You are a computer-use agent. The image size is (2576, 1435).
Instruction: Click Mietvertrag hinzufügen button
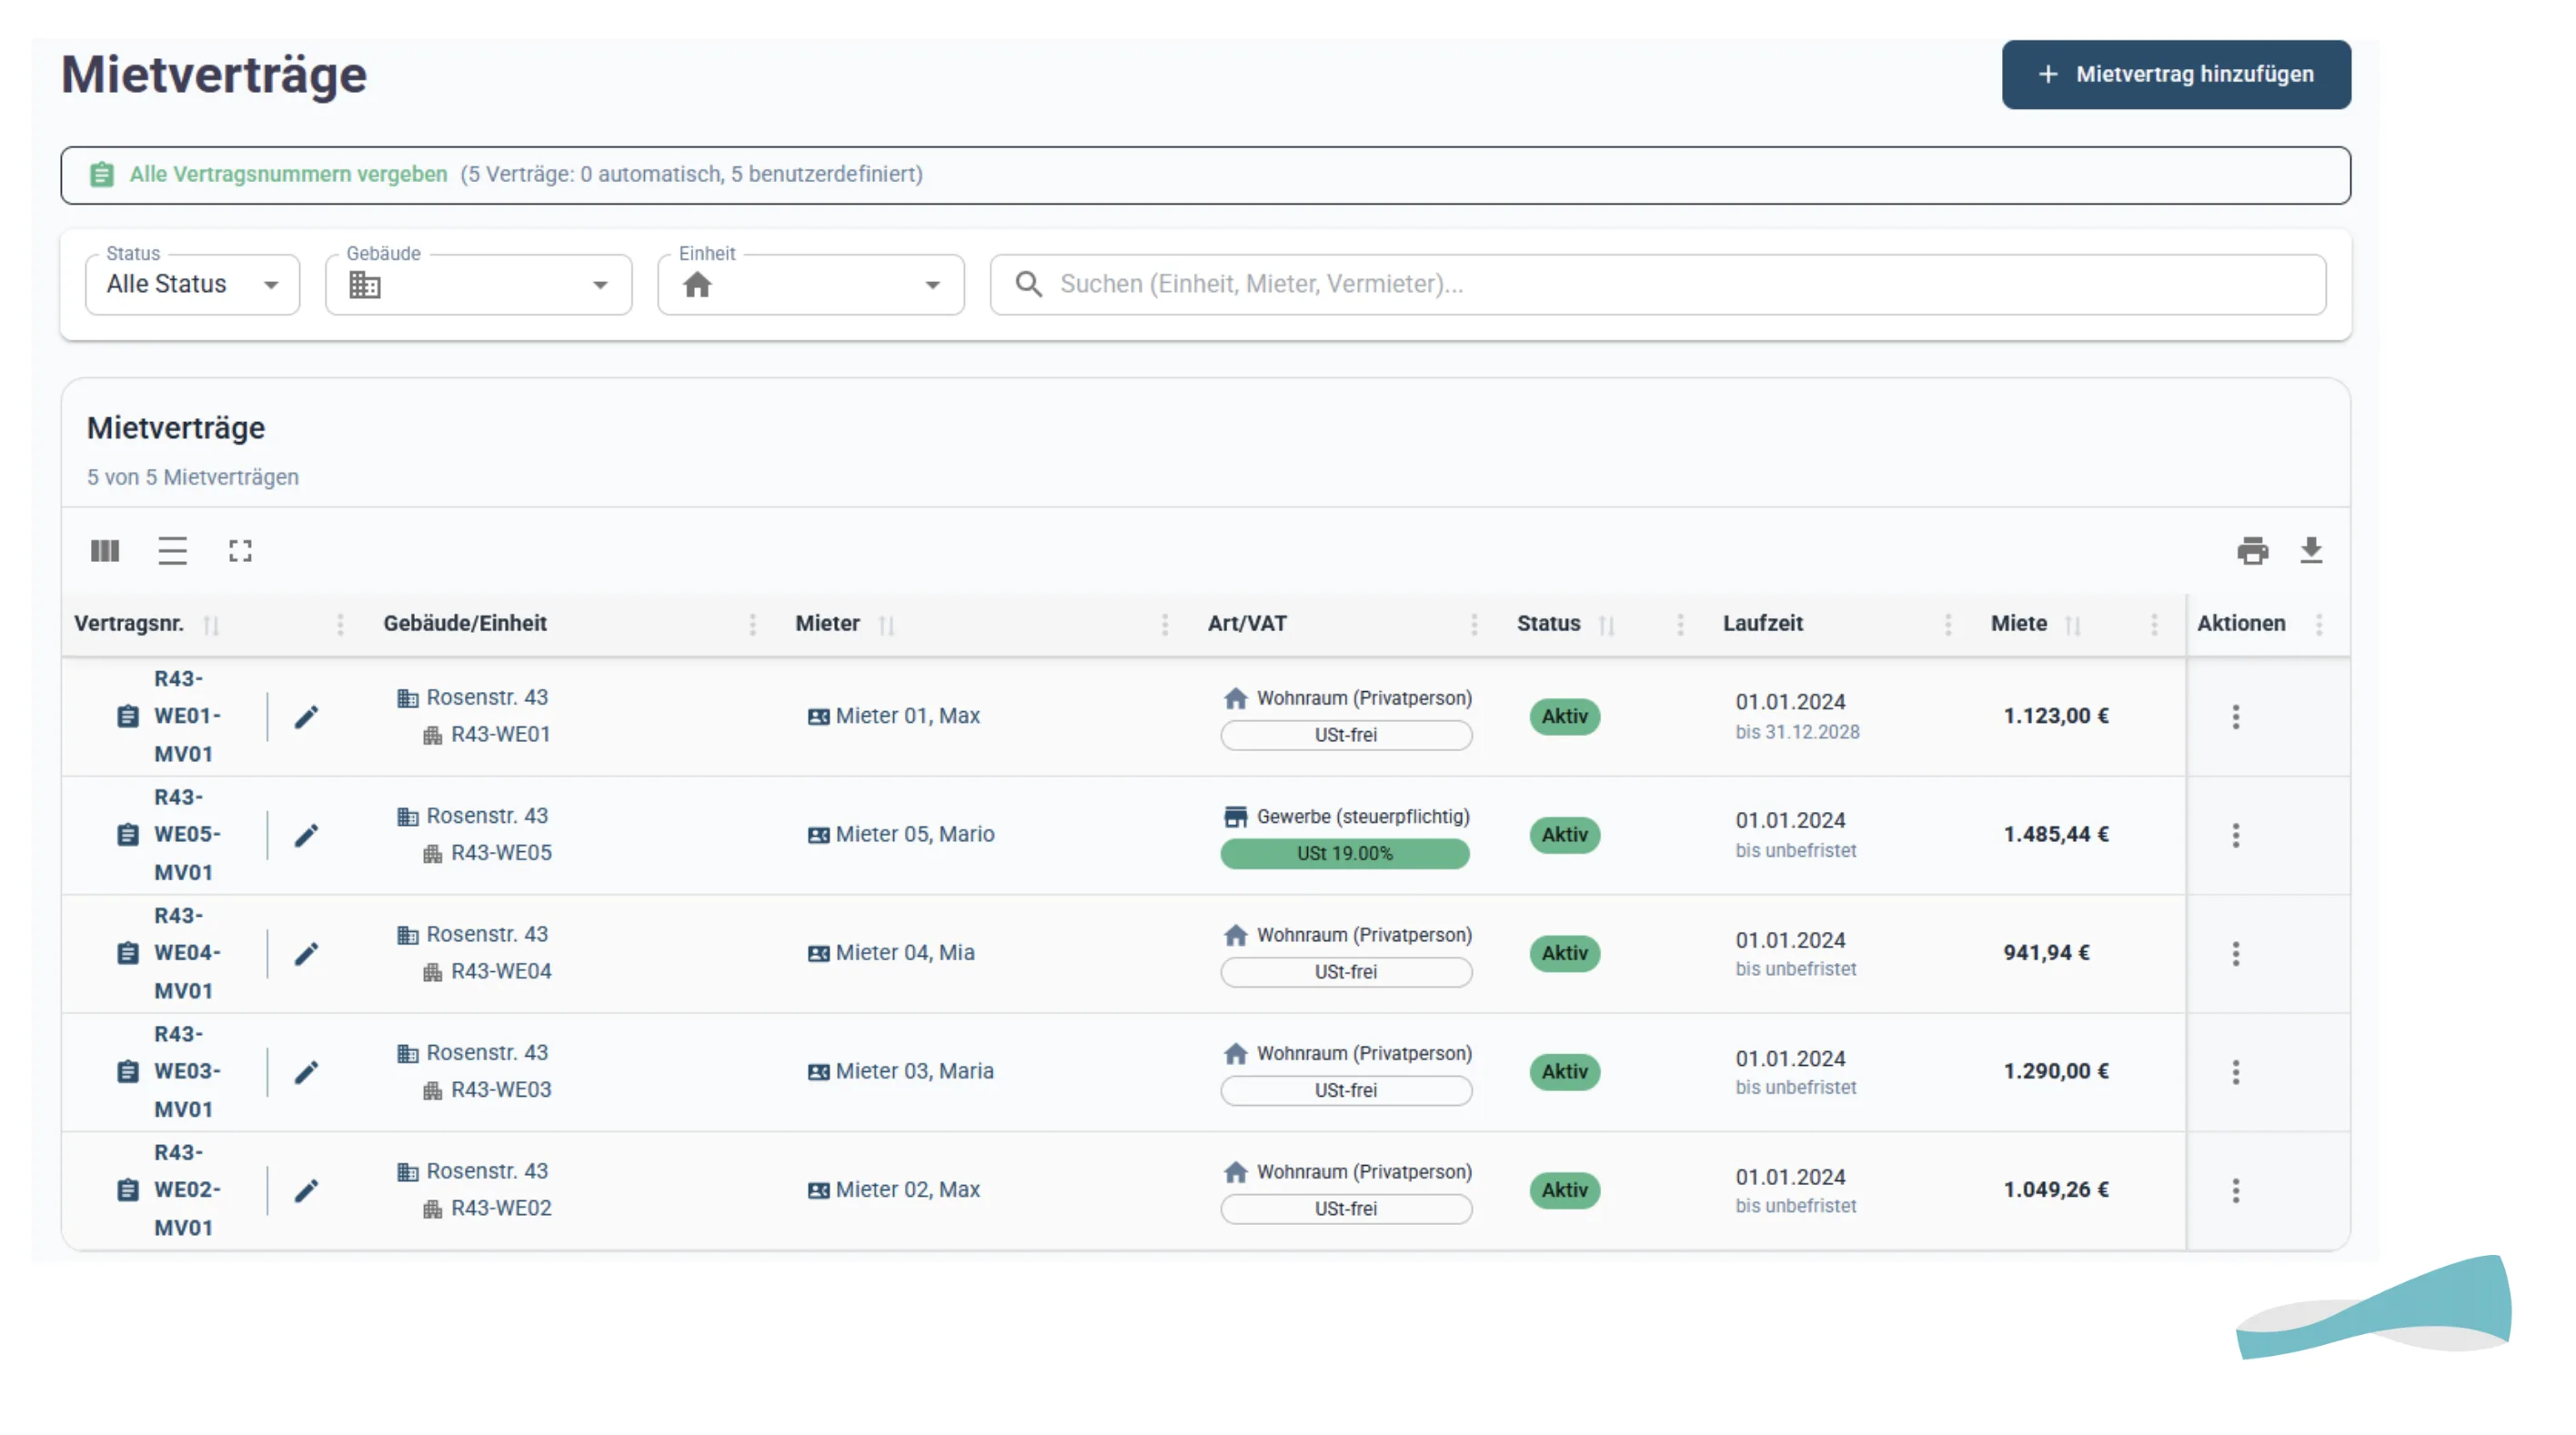(2175, 74)
